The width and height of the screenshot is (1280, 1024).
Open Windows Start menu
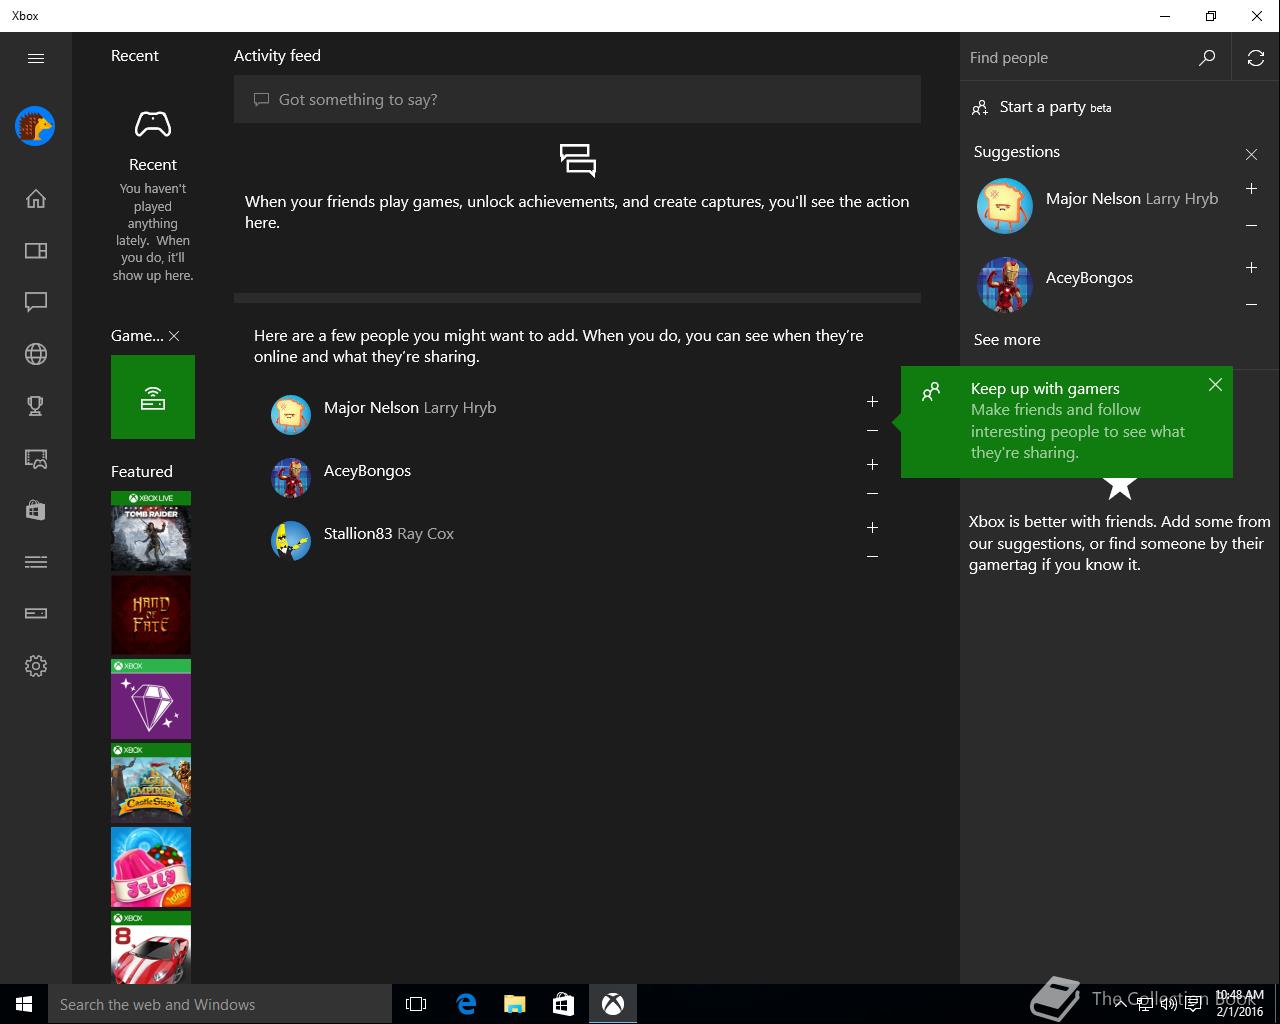(x=24, y=1004)
